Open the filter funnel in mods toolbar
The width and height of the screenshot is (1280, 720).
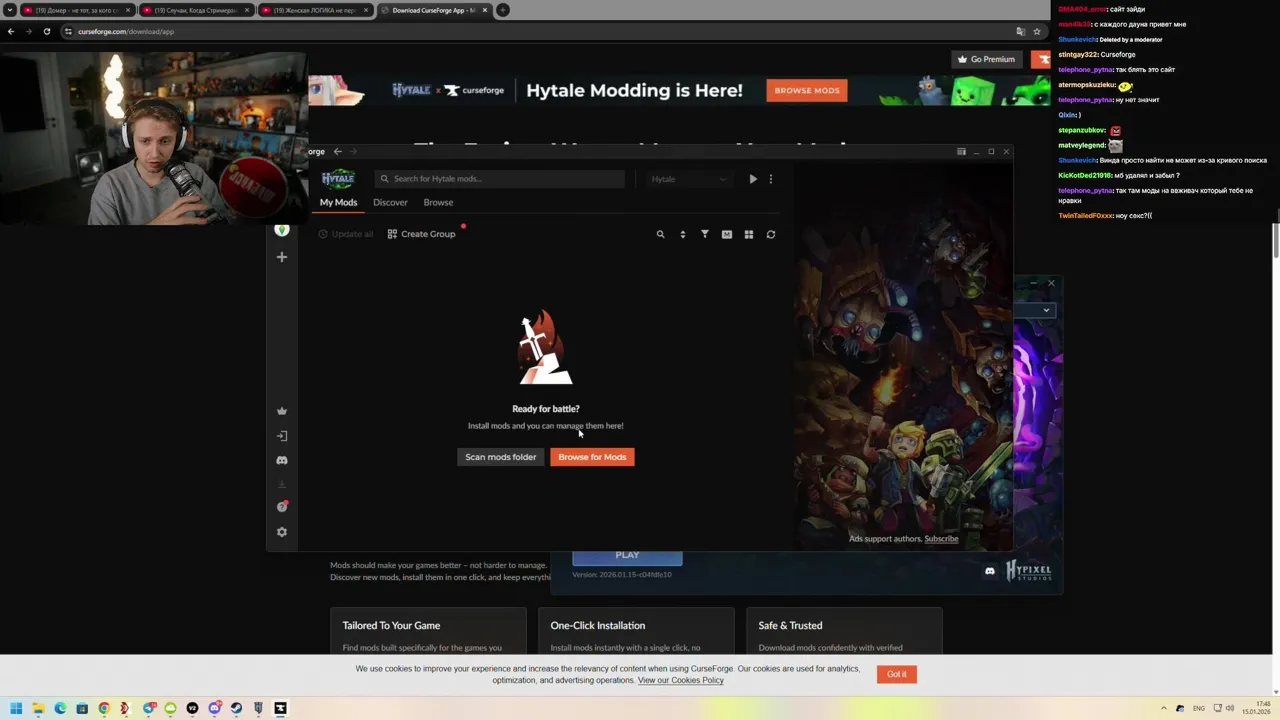pyautogui.click(x=705, y=234)
